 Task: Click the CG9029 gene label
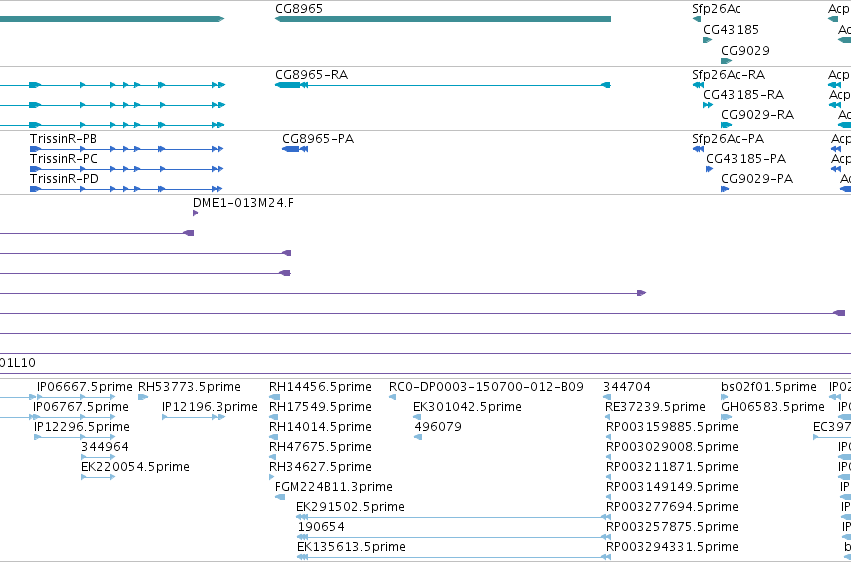pos(745,50)
